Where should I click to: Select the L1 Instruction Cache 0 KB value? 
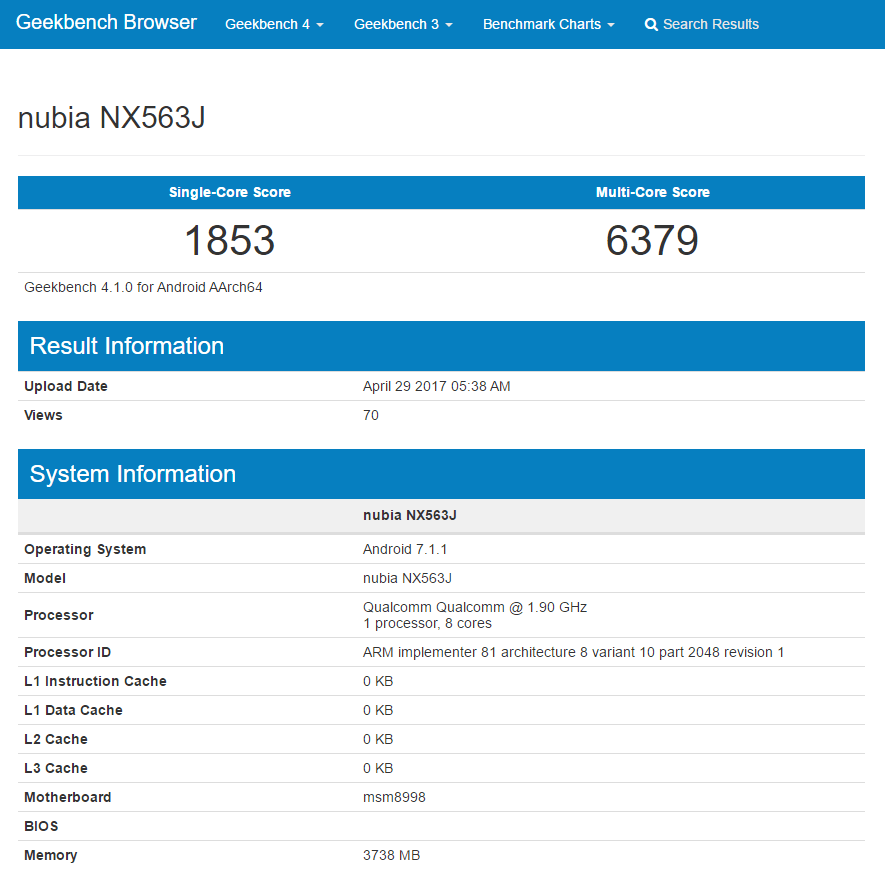tap(378, 681)
